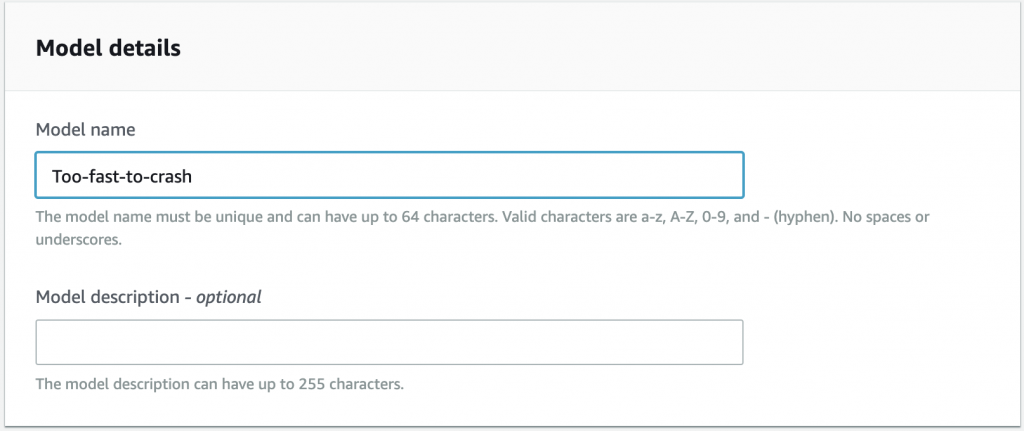Viewport: 1024px width, 431px height.
Task: Focus the empty Model description text box
Action: click(389, 342)
